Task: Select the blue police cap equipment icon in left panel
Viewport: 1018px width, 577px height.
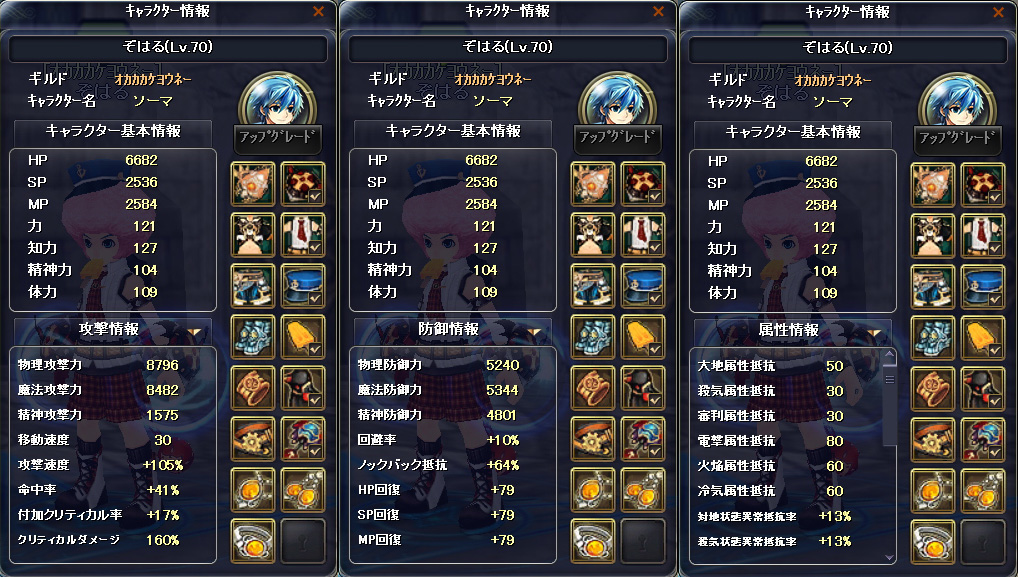Action: click(x=303, y=286)
